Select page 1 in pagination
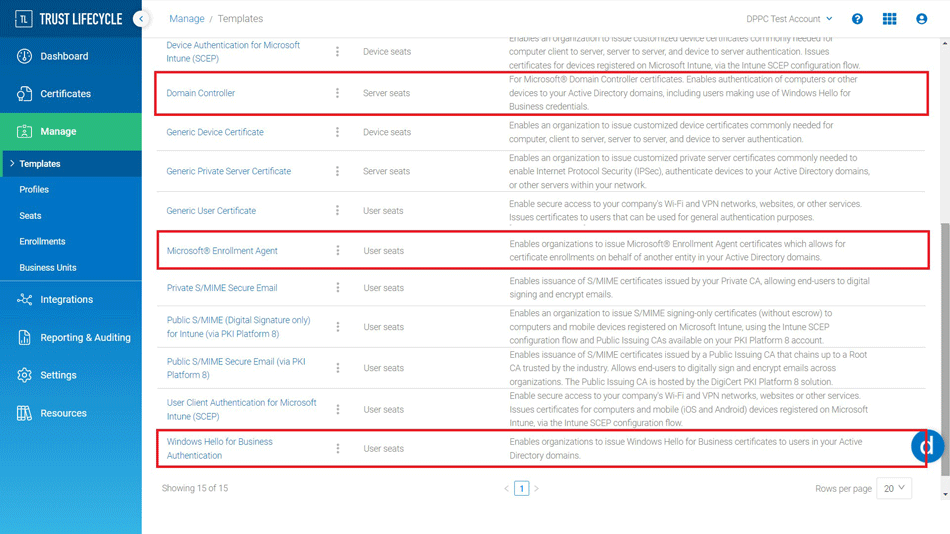950x534 pixels. pyautogui.click(x=521, y=489)
